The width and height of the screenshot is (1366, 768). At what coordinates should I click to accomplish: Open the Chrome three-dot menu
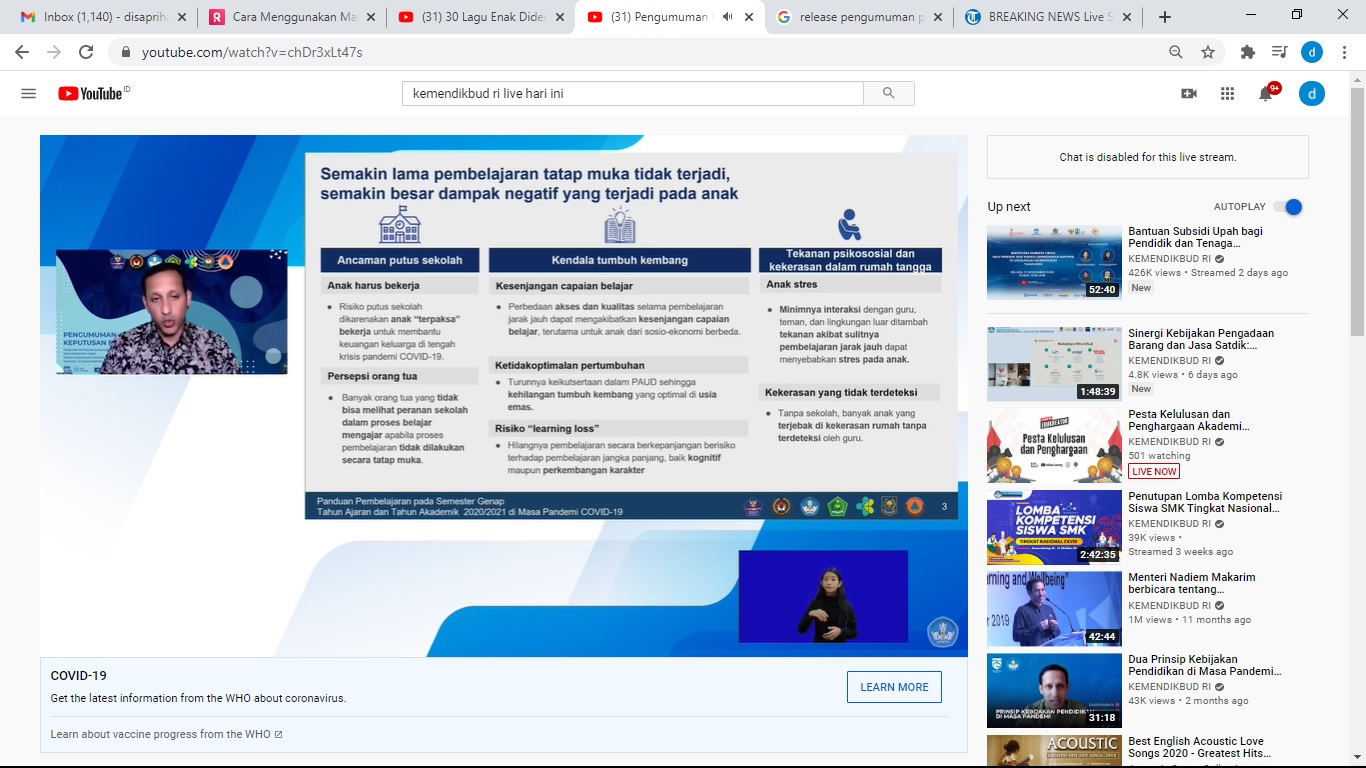[x=1345, y=52]
